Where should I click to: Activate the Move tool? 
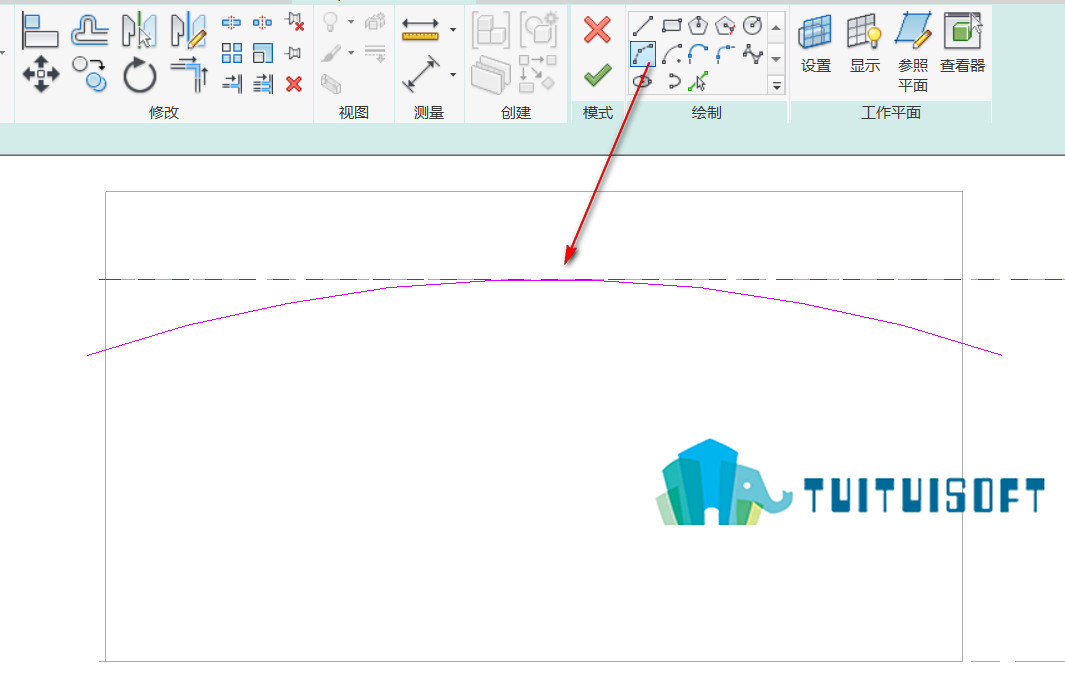pyautogui.click(x=41, y=74)
